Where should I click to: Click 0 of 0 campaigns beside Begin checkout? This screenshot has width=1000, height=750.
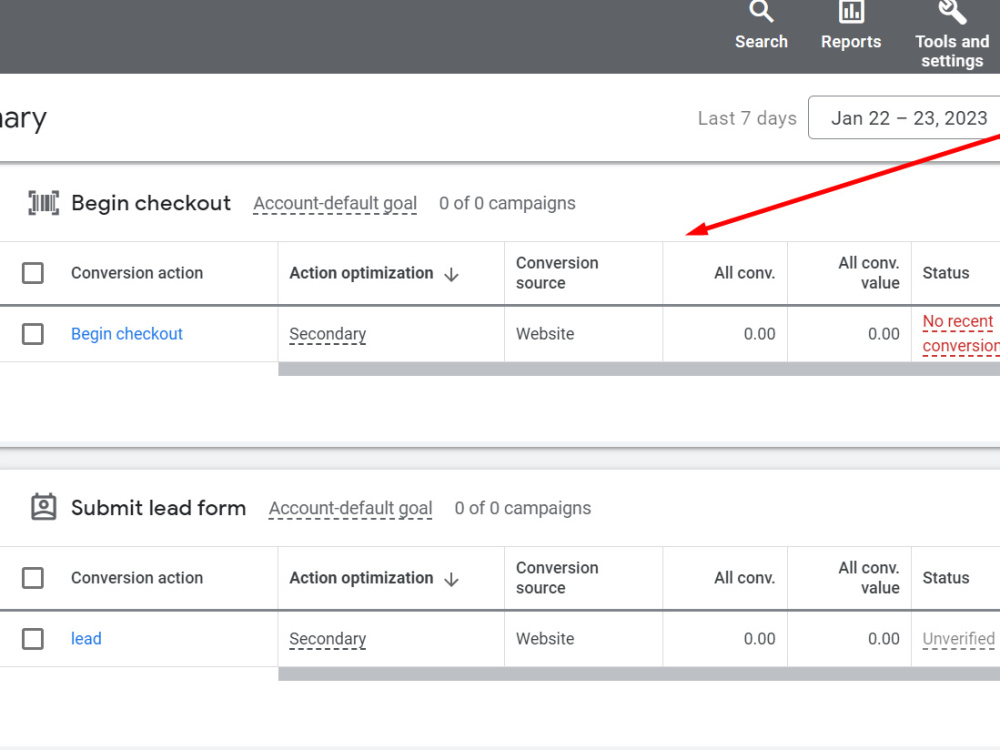[x=507, y=203]
